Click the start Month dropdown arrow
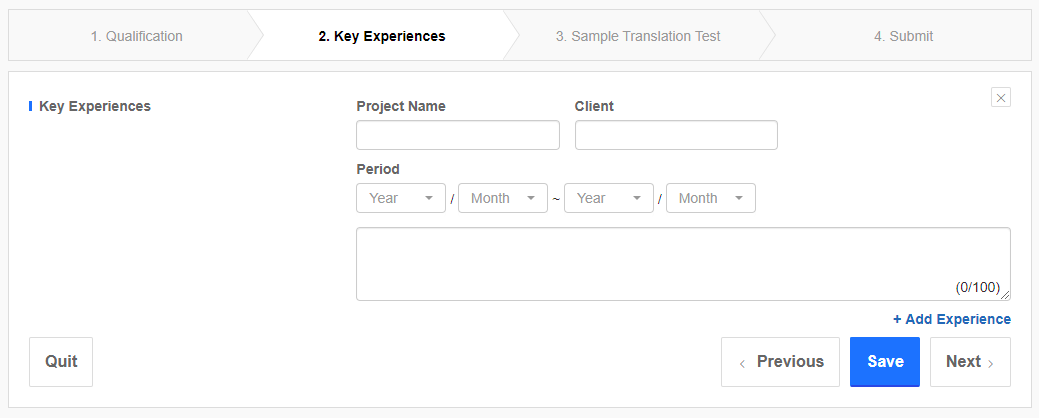Screen dimensions: 1039x418 pyautogui.click(x=531, y=198)
